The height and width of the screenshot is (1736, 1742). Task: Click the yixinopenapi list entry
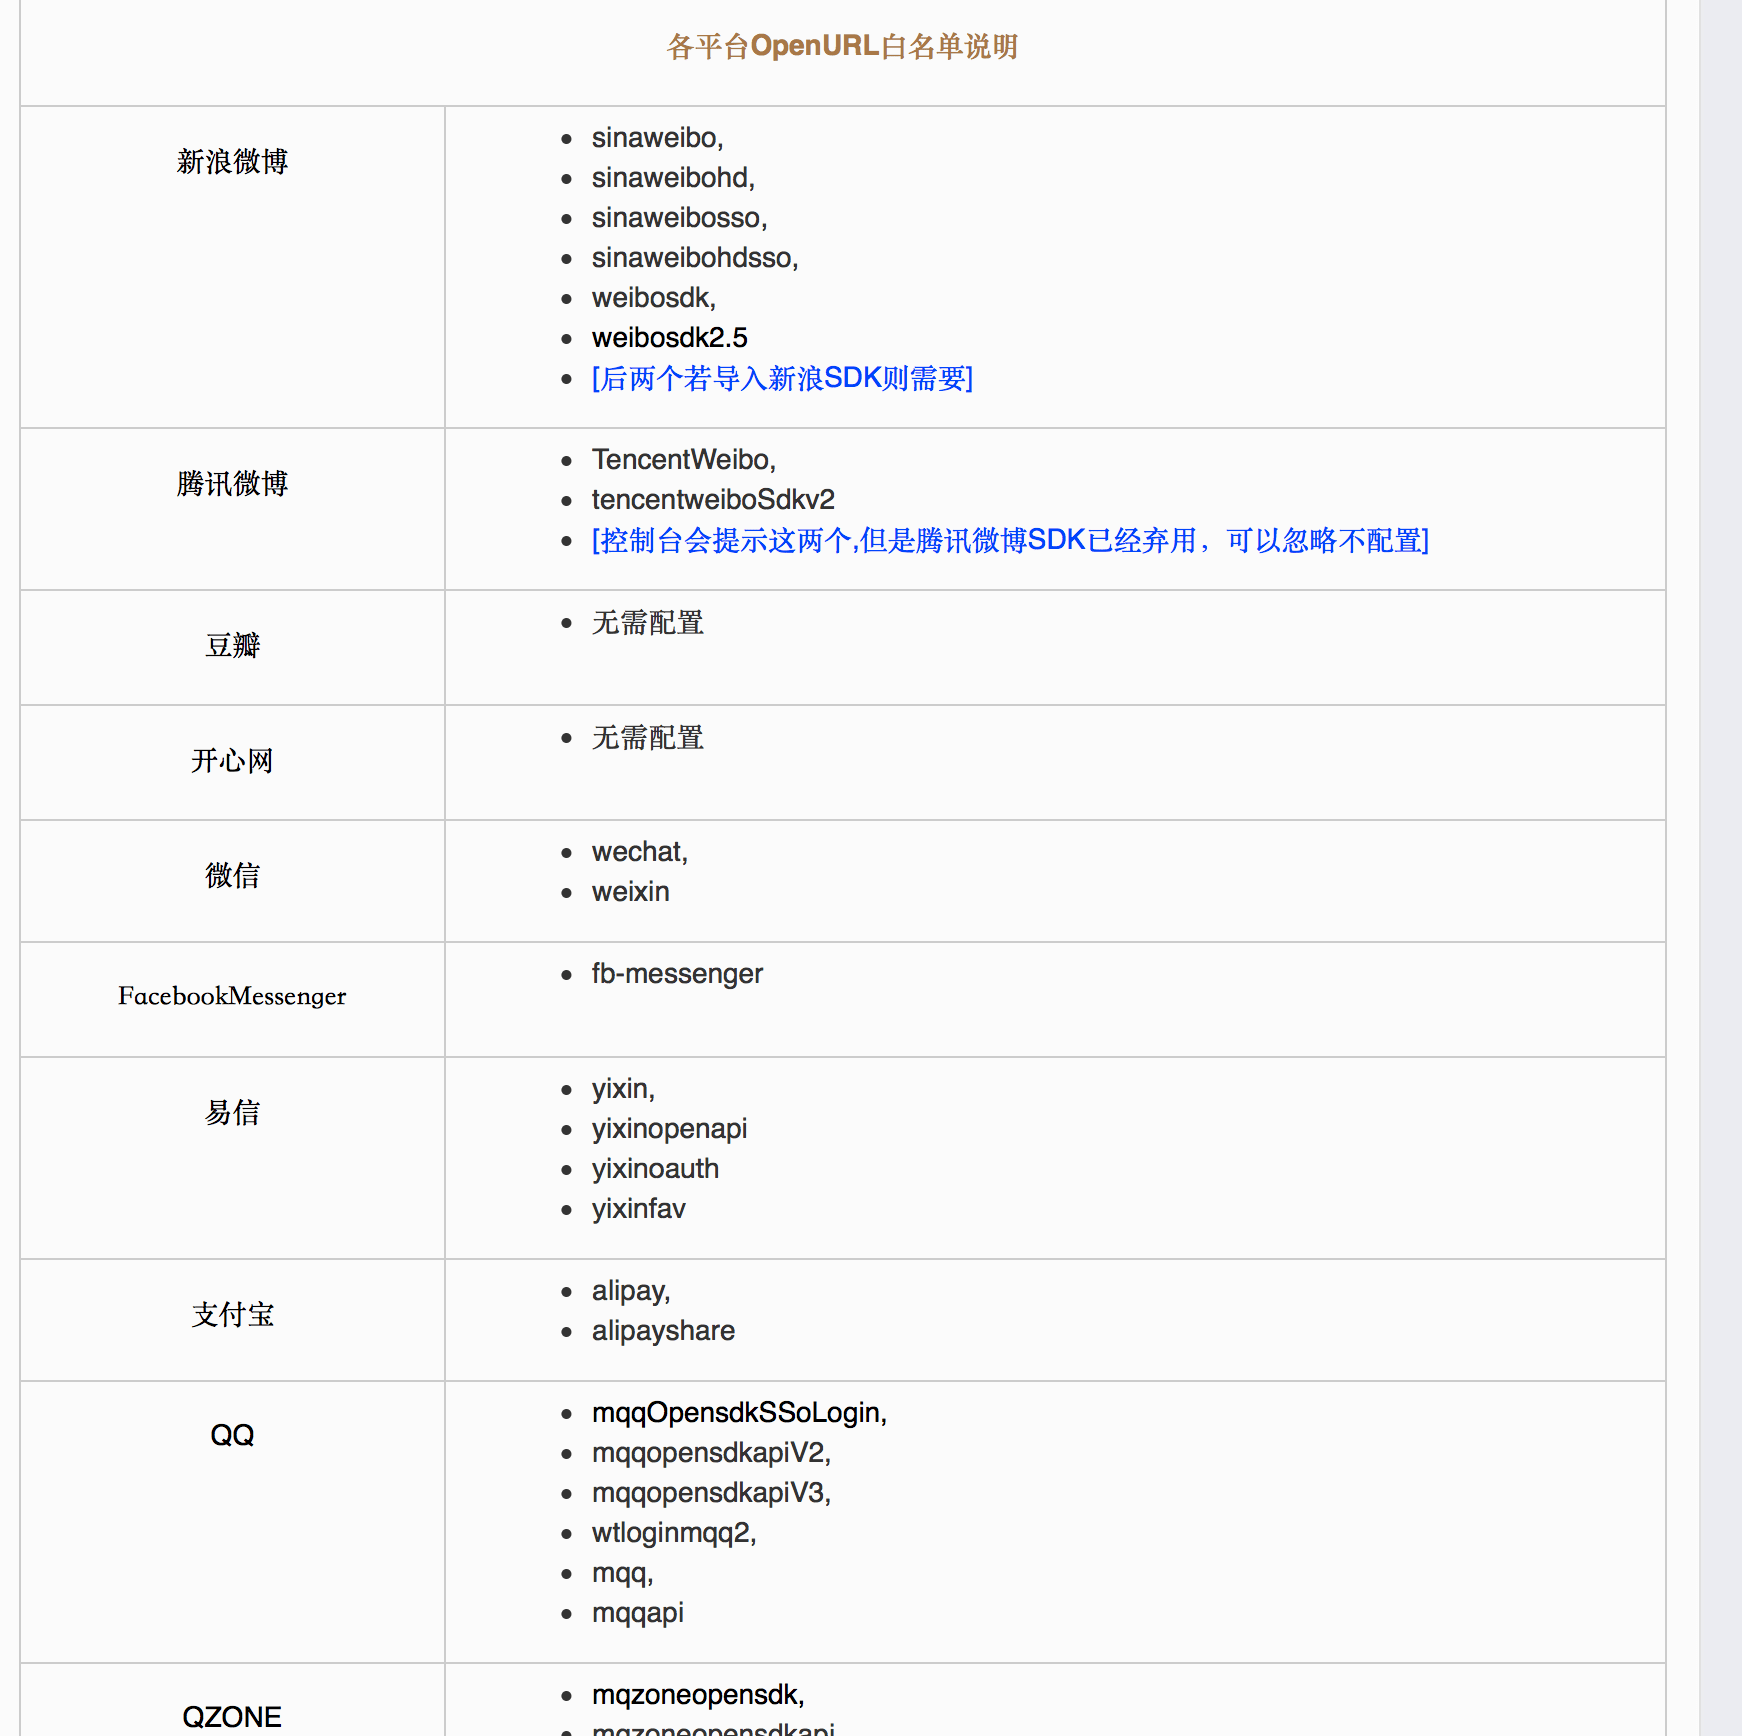pos(669,1128)
